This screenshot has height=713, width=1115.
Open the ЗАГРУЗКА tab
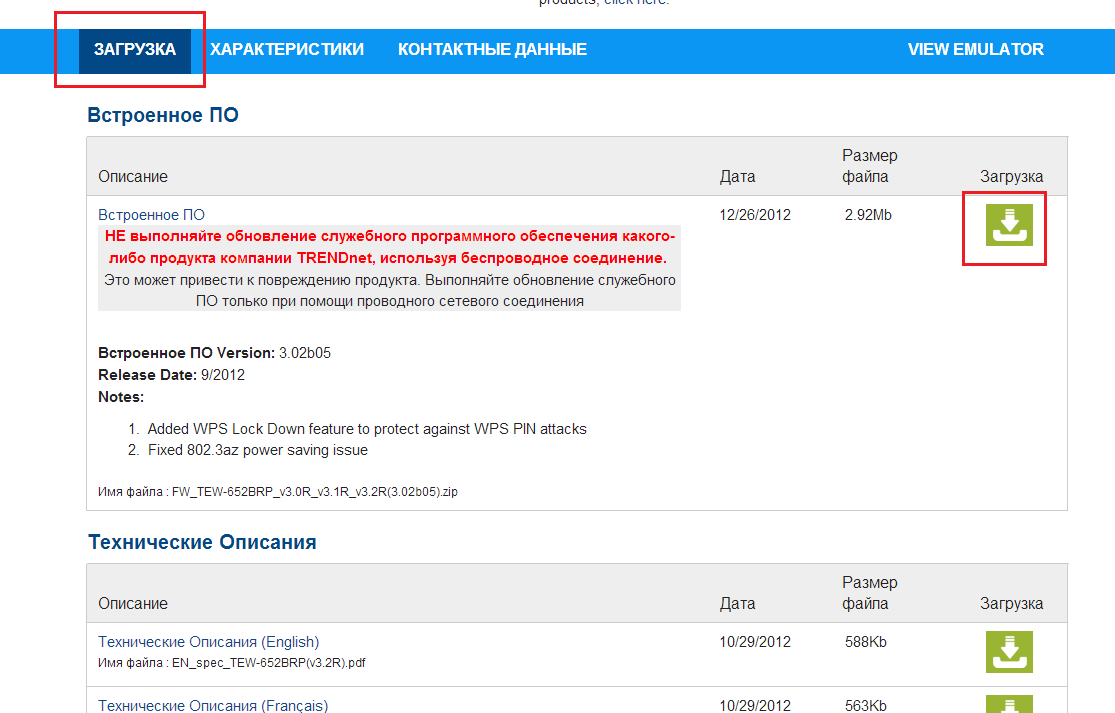tap(135, 50)
